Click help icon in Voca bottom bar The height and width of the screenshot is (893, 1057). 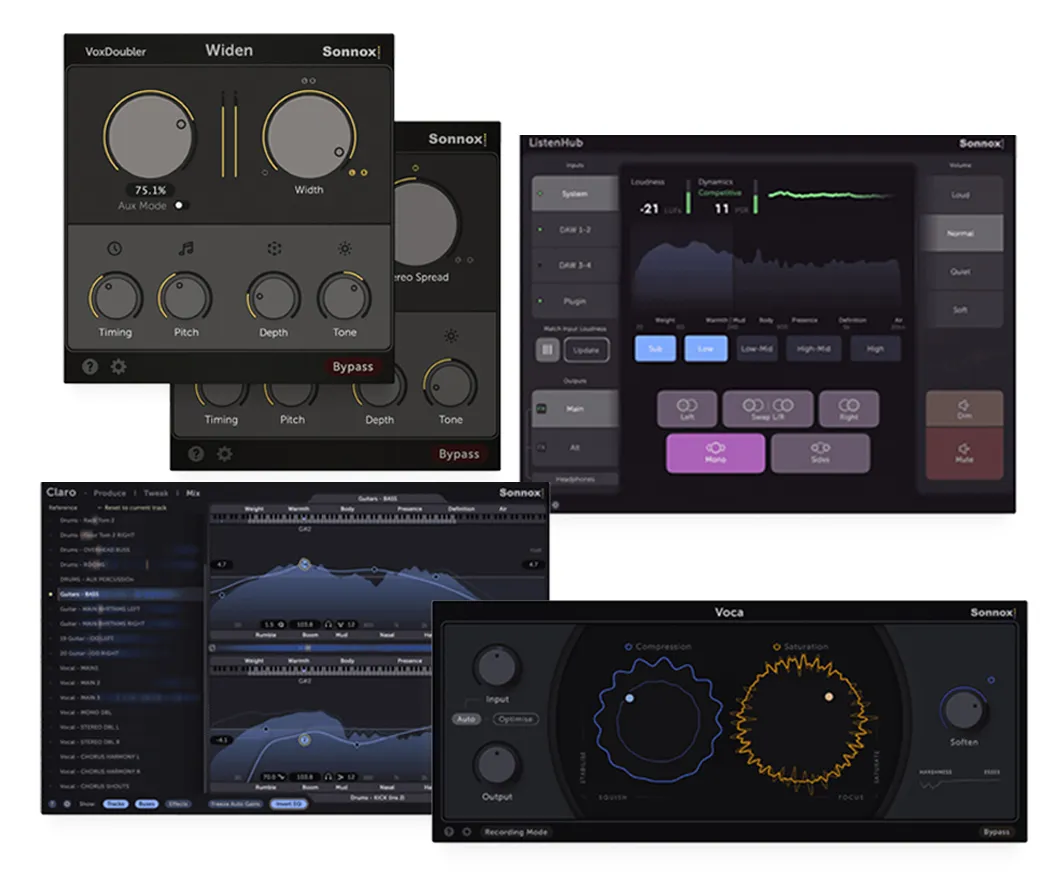click(449, 832)
